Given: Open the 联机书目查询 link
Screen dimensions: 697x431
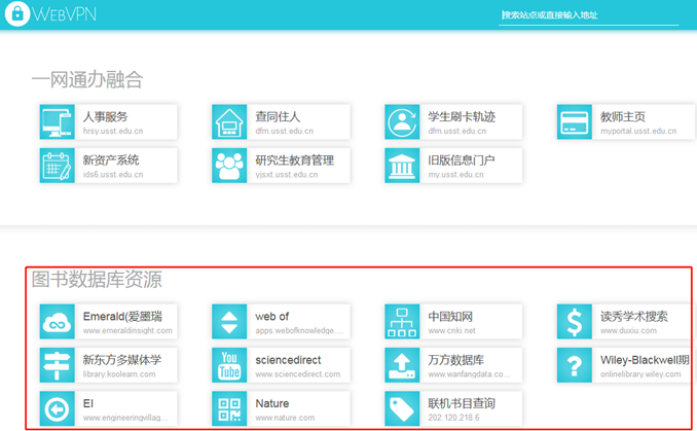Looking at the screenshot, I should (x=453, y=409).
